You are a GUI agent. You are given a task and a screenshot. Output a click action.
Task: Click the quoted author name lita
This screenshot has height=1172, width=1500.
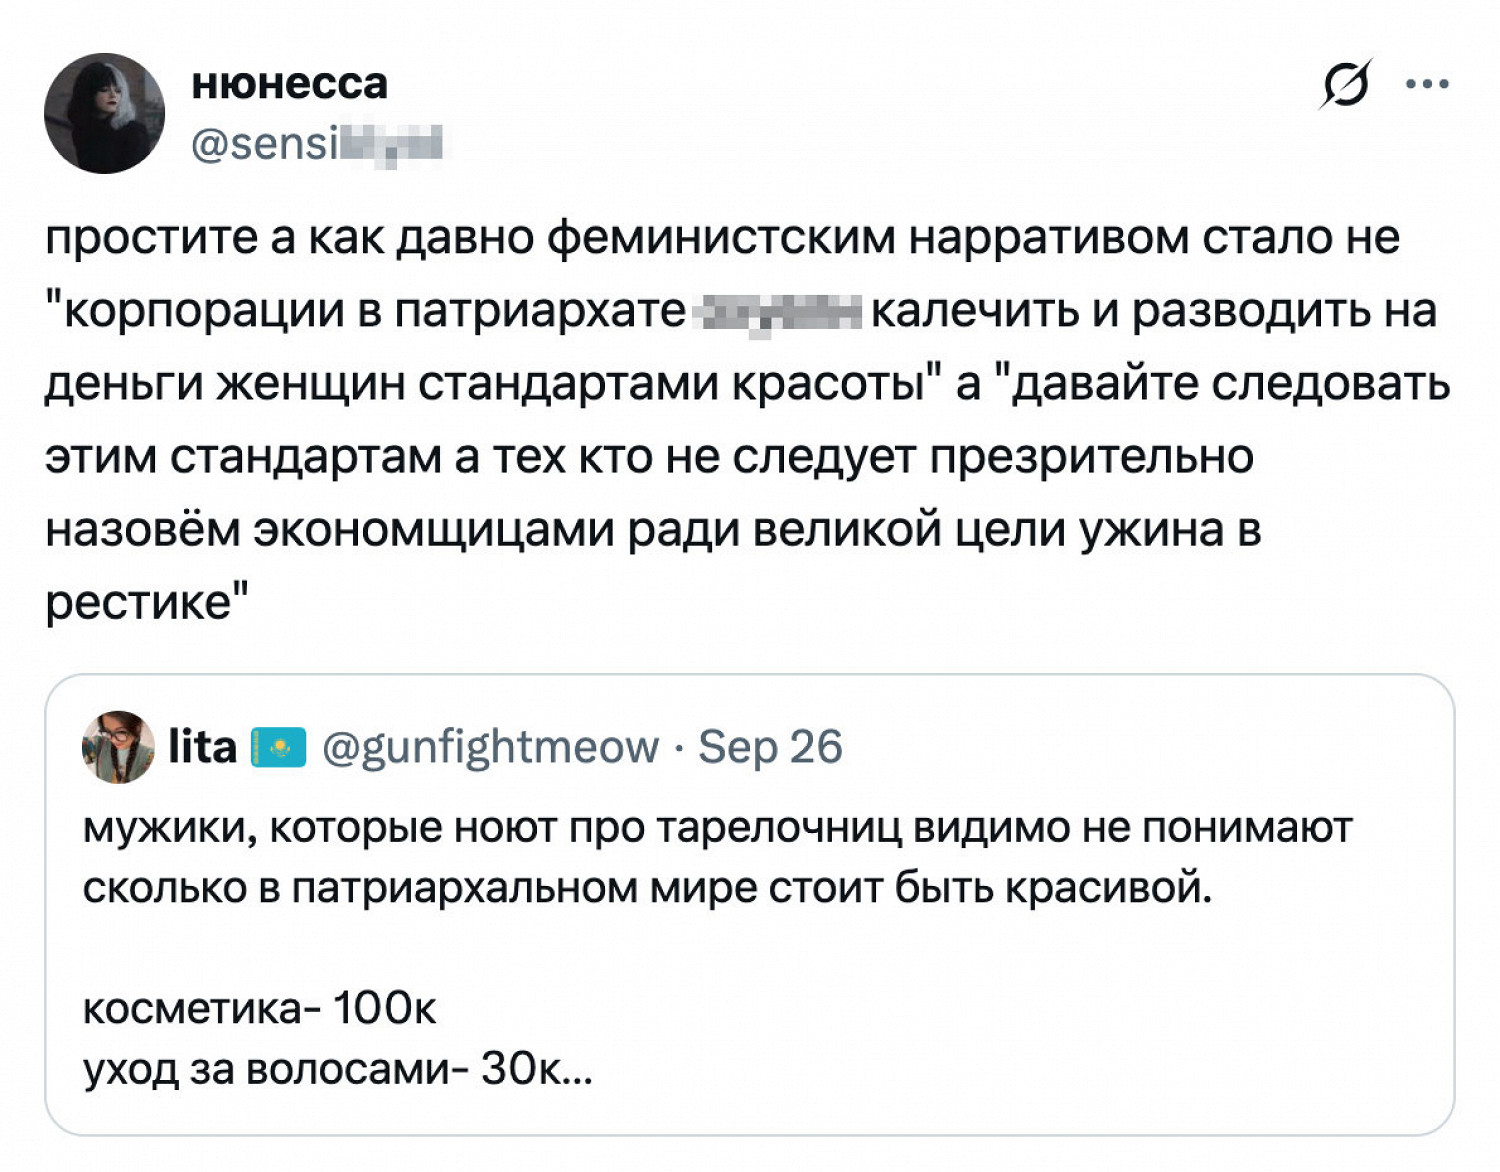tap(202, 747)
